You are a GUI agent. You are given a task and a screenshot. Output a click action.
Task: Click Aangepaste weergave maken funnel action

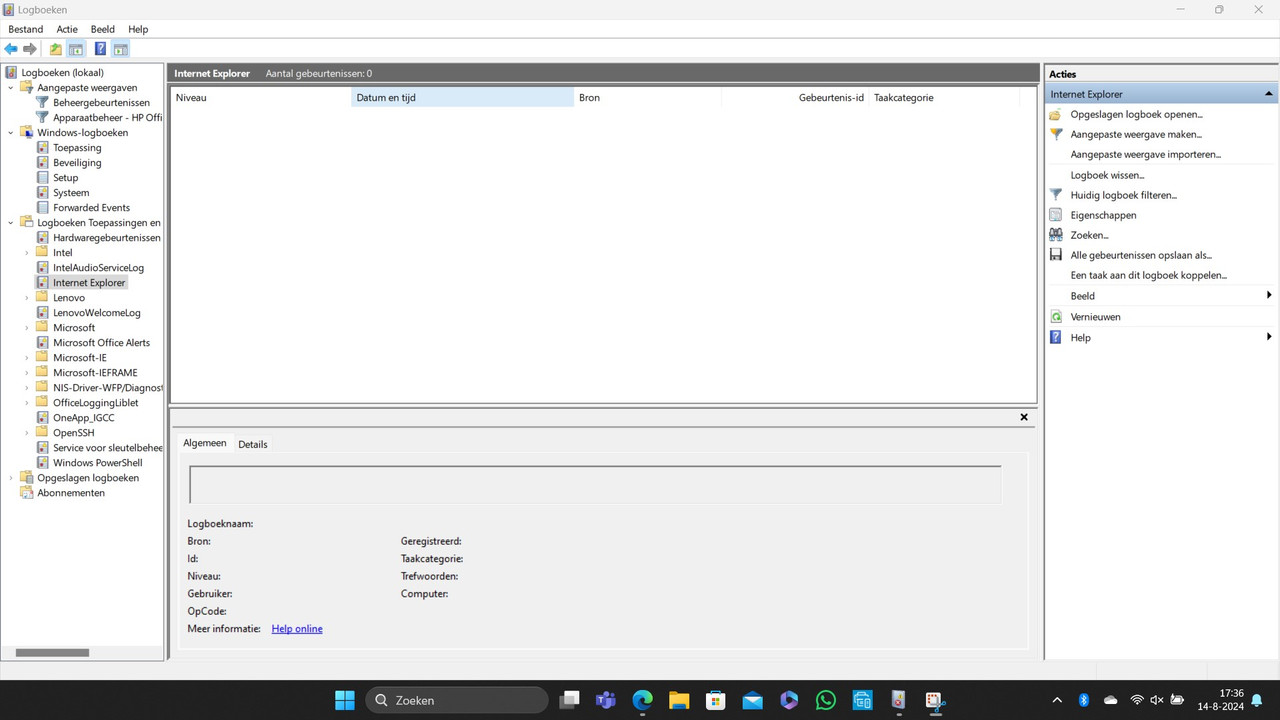[1136, 134]
